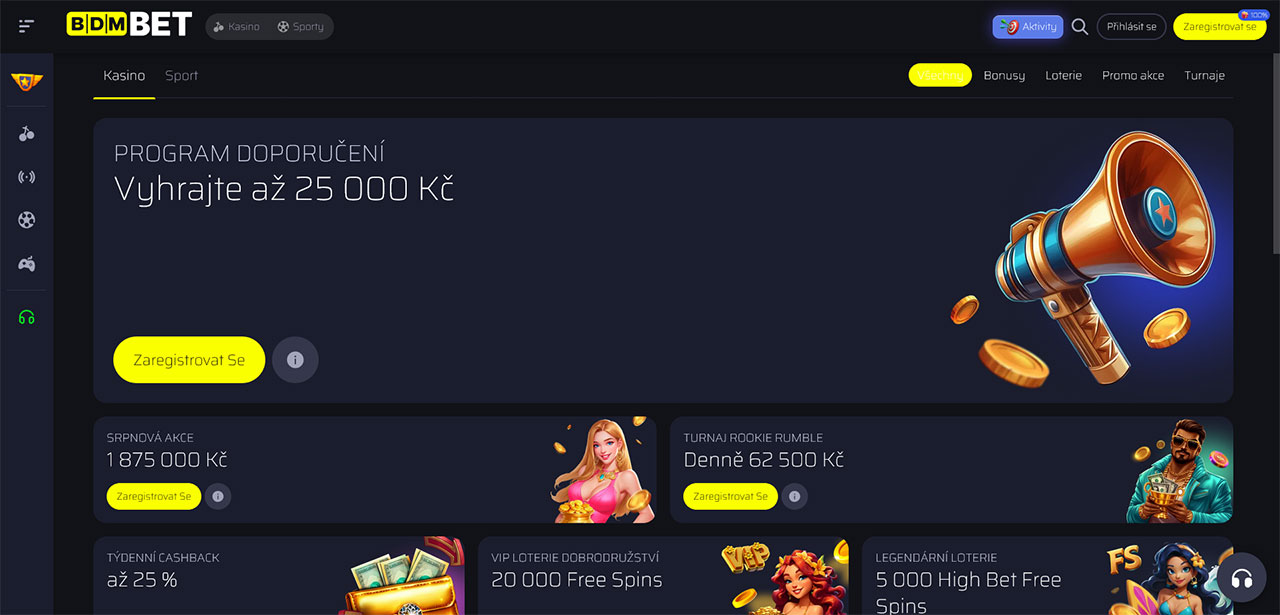Open the VIP shield badge icon
Screen dimensions: 1280x615
(x=27, y=81)
